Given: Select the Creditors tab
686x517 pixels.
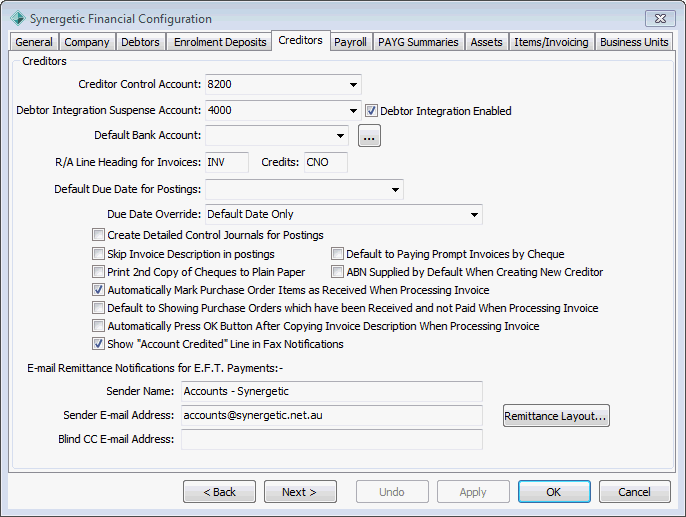Looking at the screenshot, I should (301, 40).
